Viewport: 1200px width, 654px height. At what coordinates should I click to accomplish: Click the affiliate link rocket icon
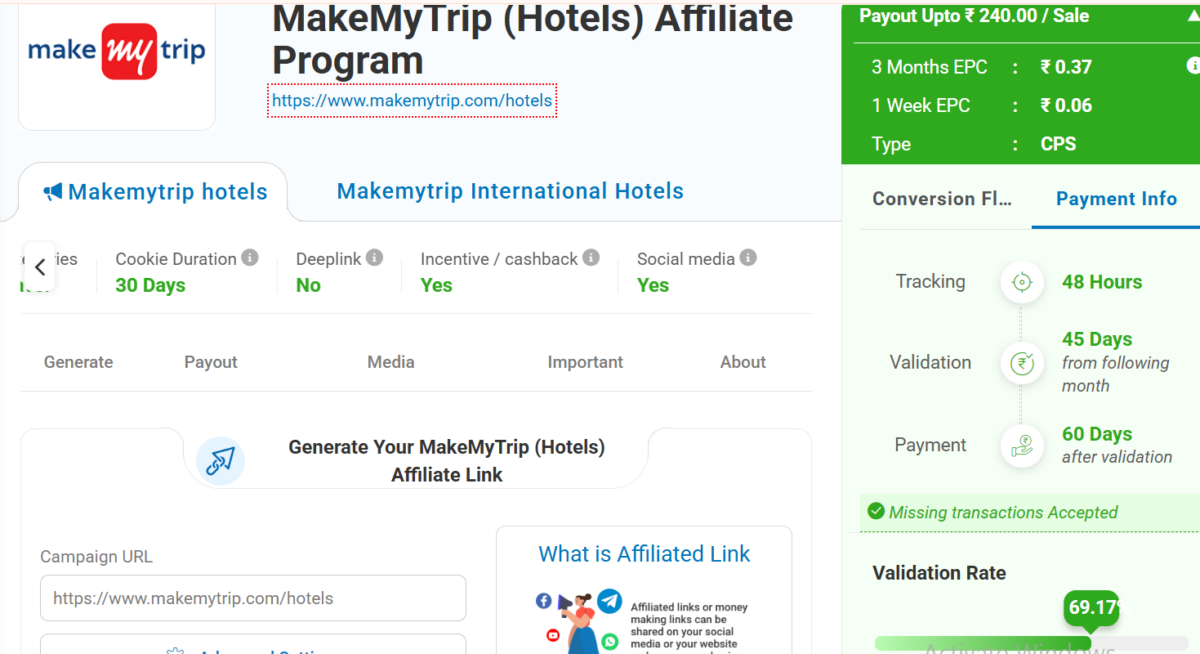click(220, 461)
